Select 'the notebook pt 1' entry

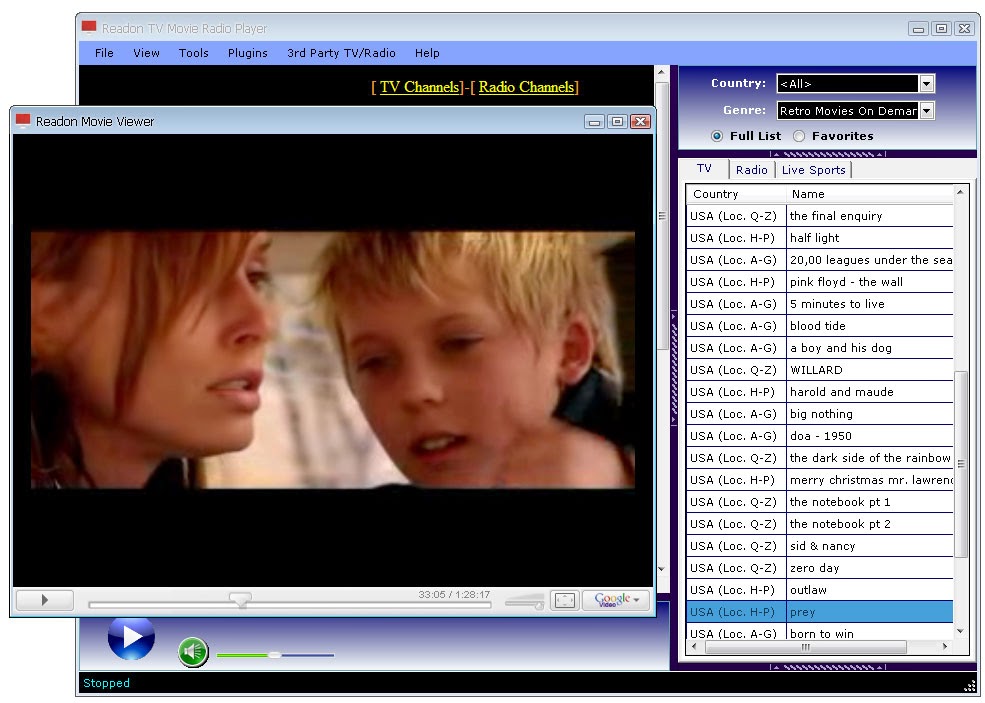click(819, 502)
